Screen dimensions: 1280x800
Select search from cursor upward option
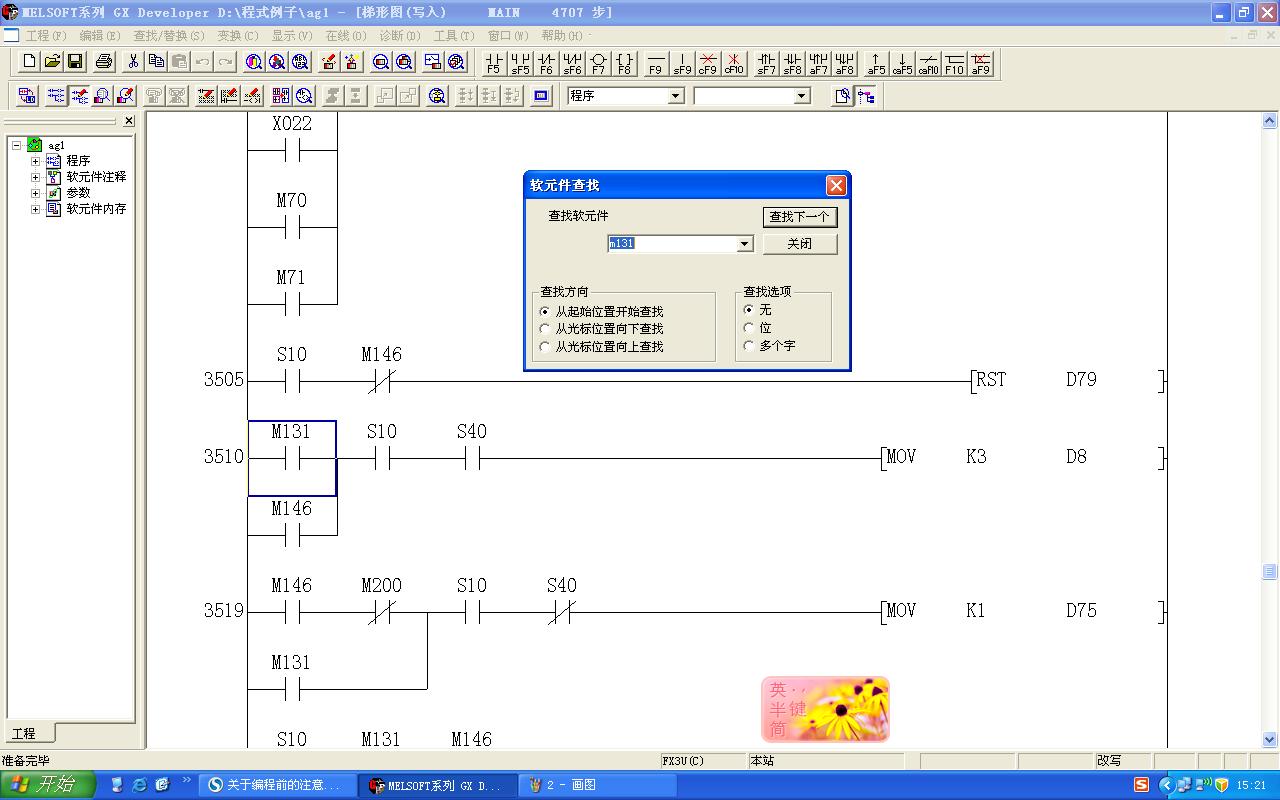point(545,347)
